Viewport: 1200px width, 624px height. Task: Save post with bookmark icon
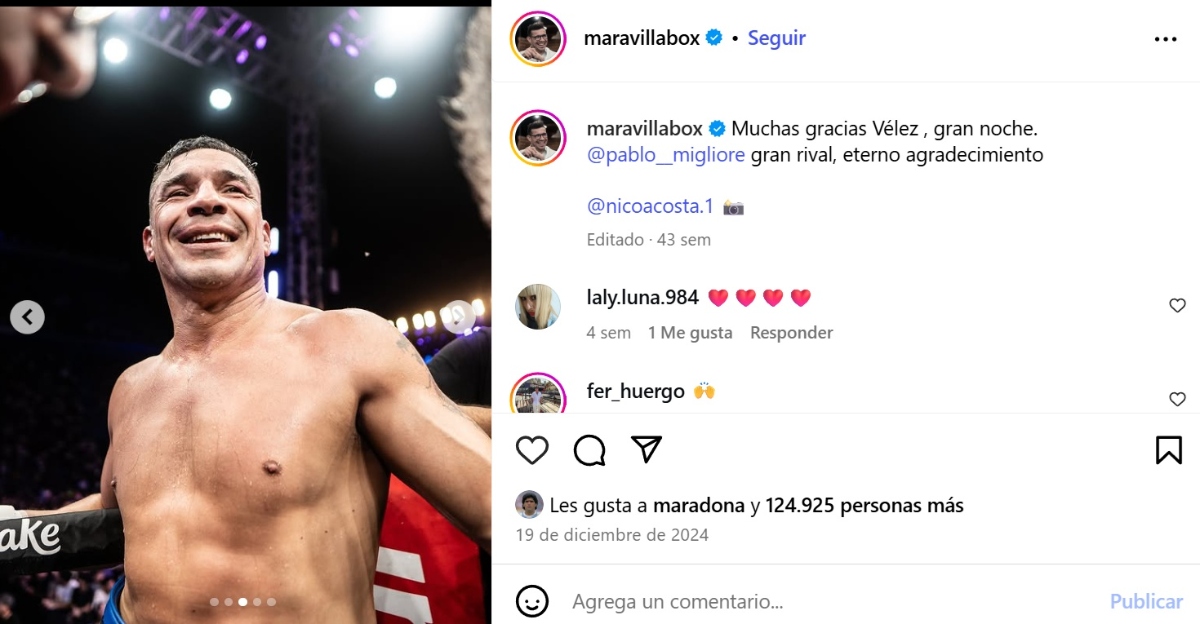coord(1169,450)
